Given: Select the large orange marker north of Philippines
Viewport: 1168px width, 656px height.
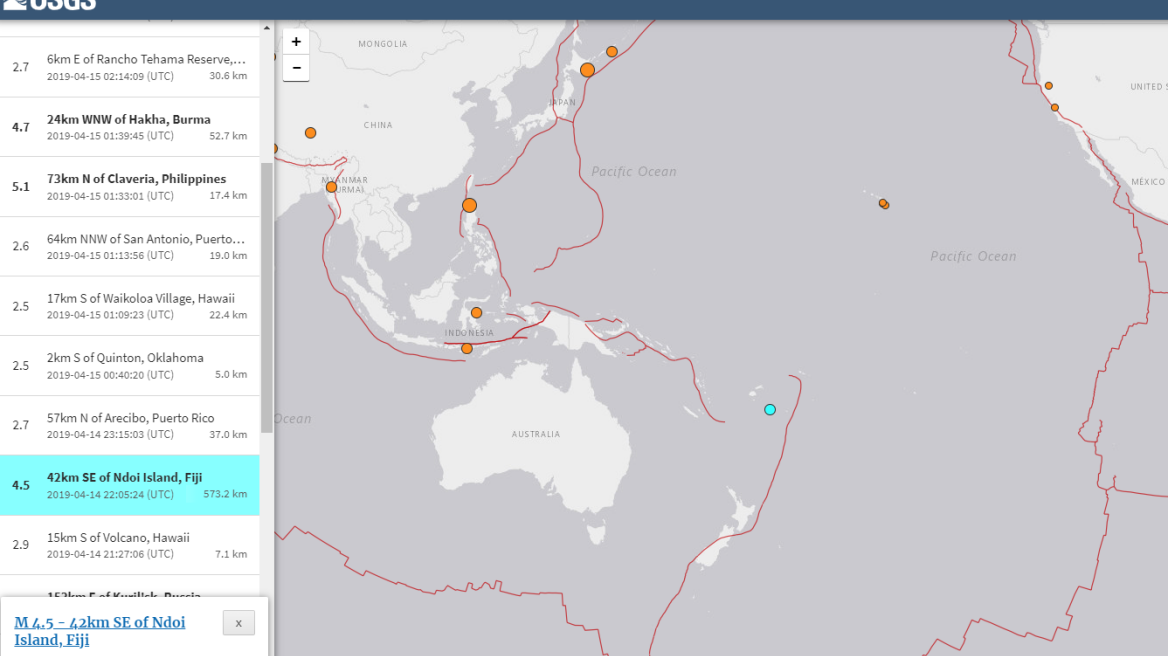Looking at the screenshot, I should [470, 205].
